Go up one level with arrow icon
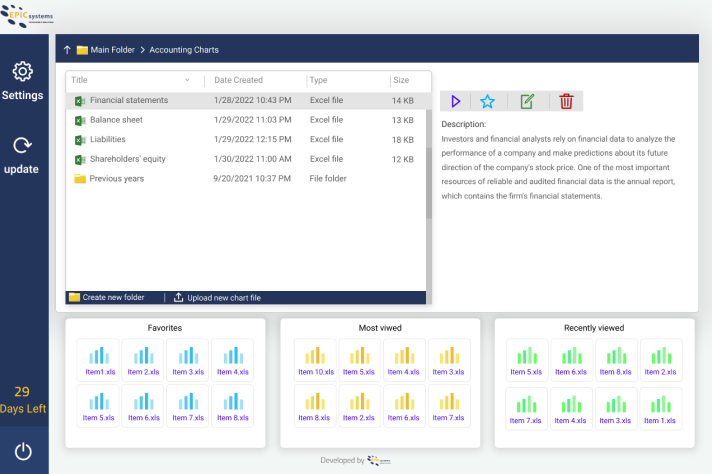Screen dimensions: 712x474 (x=67, y=50)
